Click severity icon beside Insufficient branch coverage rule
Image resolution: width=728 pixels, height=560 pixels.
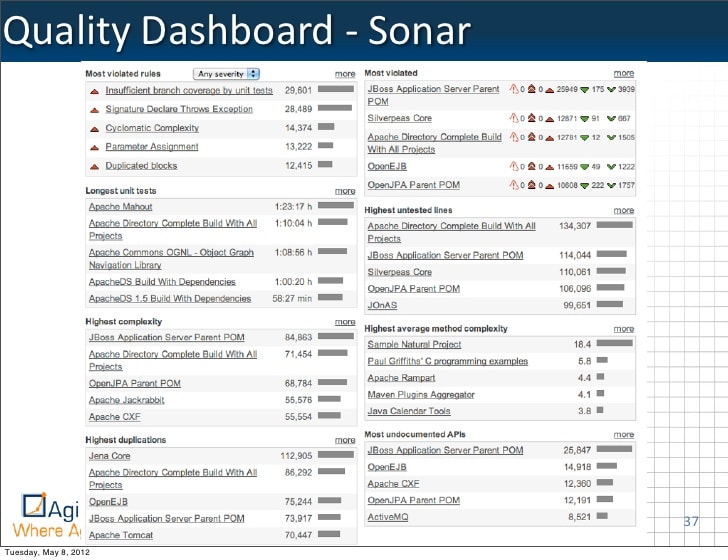pyautogui.click(x=94, y=91)
